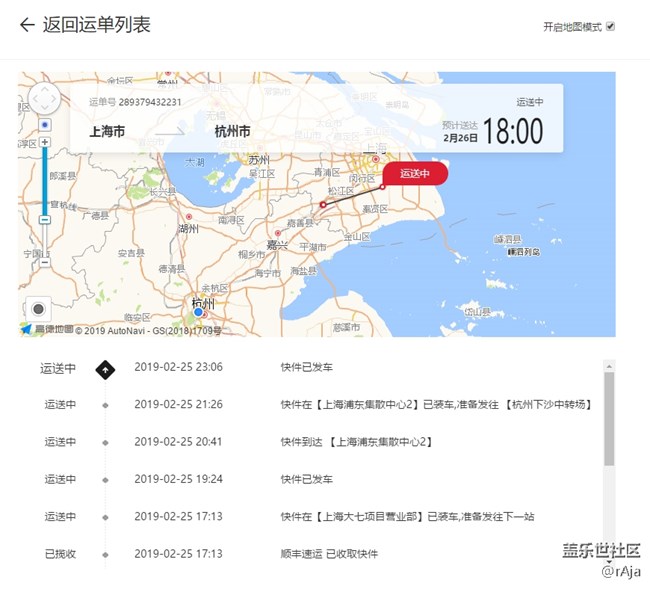650x592 pixels.
Task: Click the timeline dot for the 20:41 row
Action: (105, 443)
